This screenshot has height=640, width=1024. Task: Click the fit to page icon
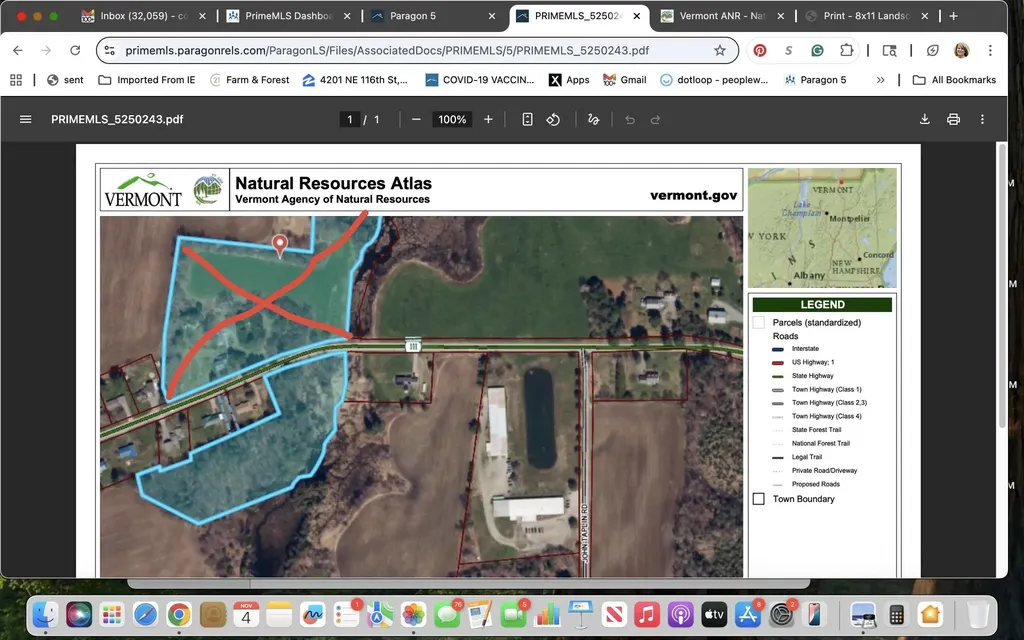(527, 119)
